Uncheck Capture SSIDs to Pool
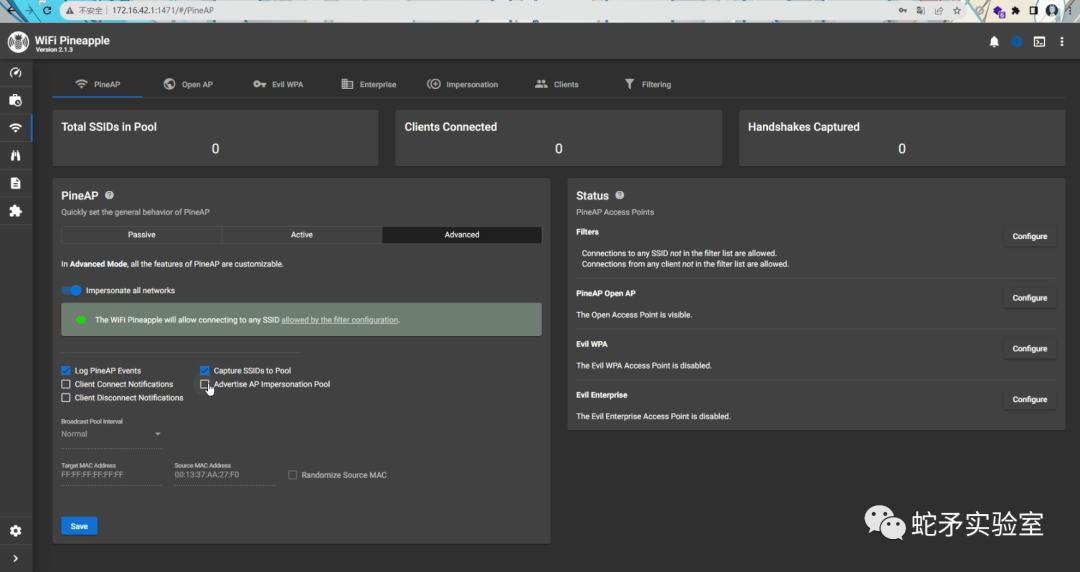Screen dimensions: 1080x572 tap(205, 370)
